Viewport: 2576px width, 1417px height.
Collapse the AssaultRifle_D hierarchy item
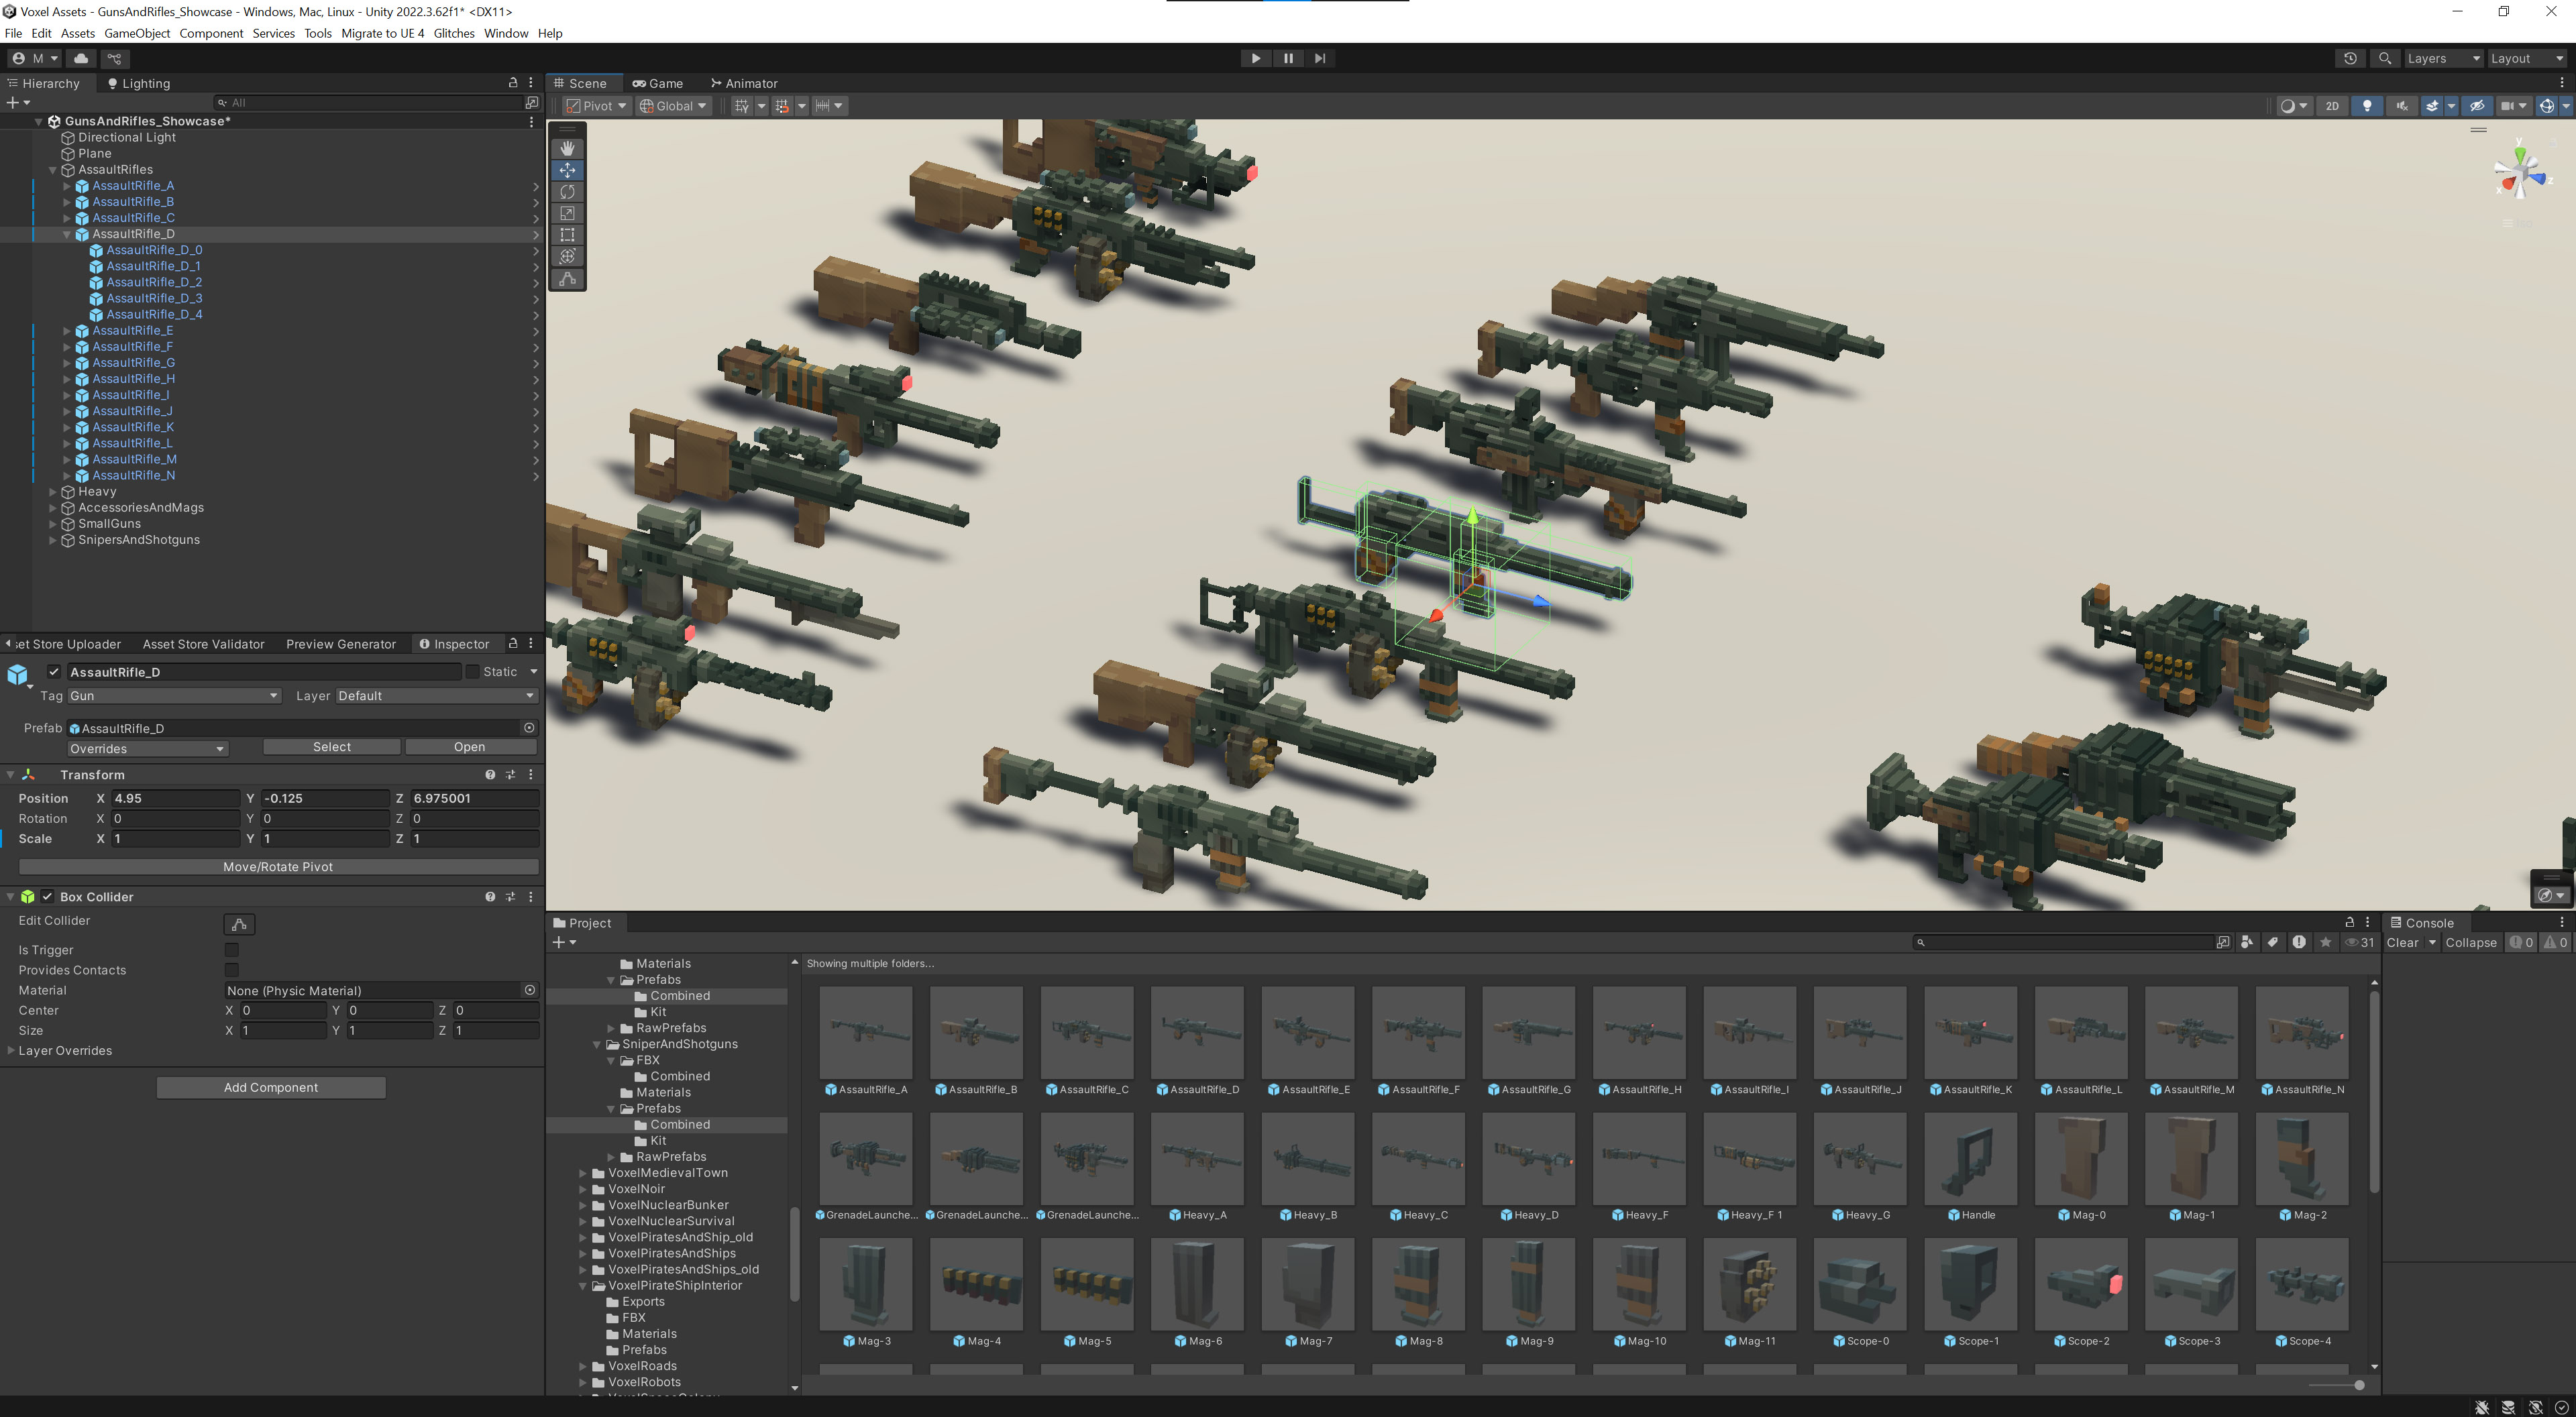tap(67, 234)
